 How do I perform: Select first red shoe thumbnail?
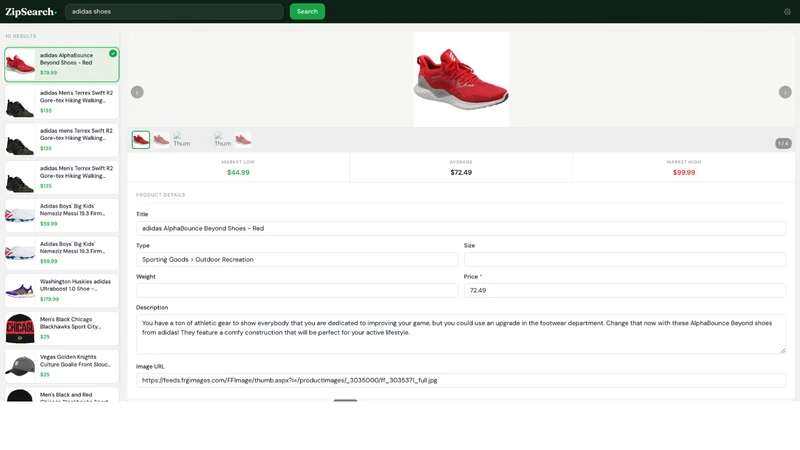(x=141, y=140)
